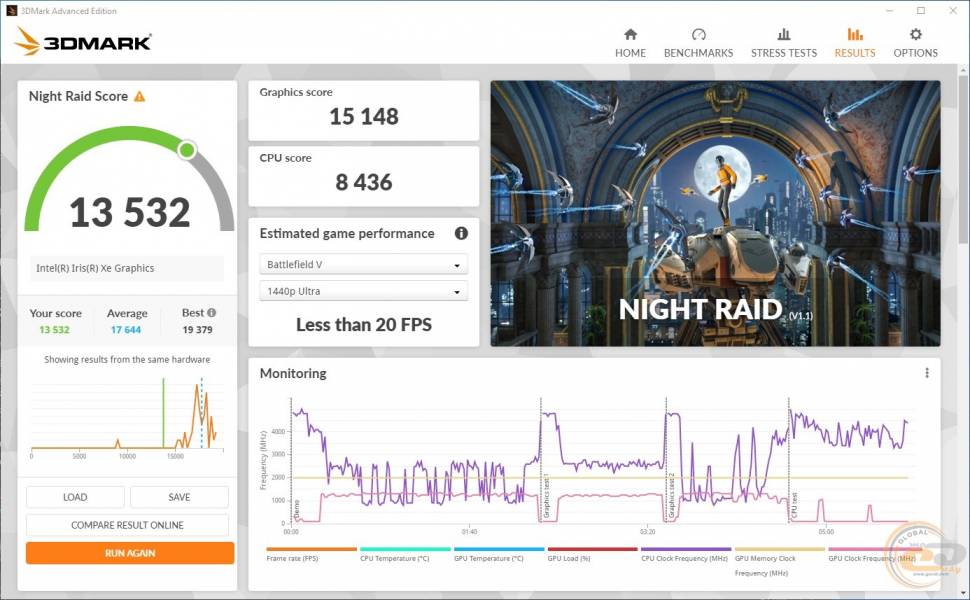Toggle Frame rate (FPS) legend swatch
The height and width of the screenshot is (600, 970).
click(312, 549)
